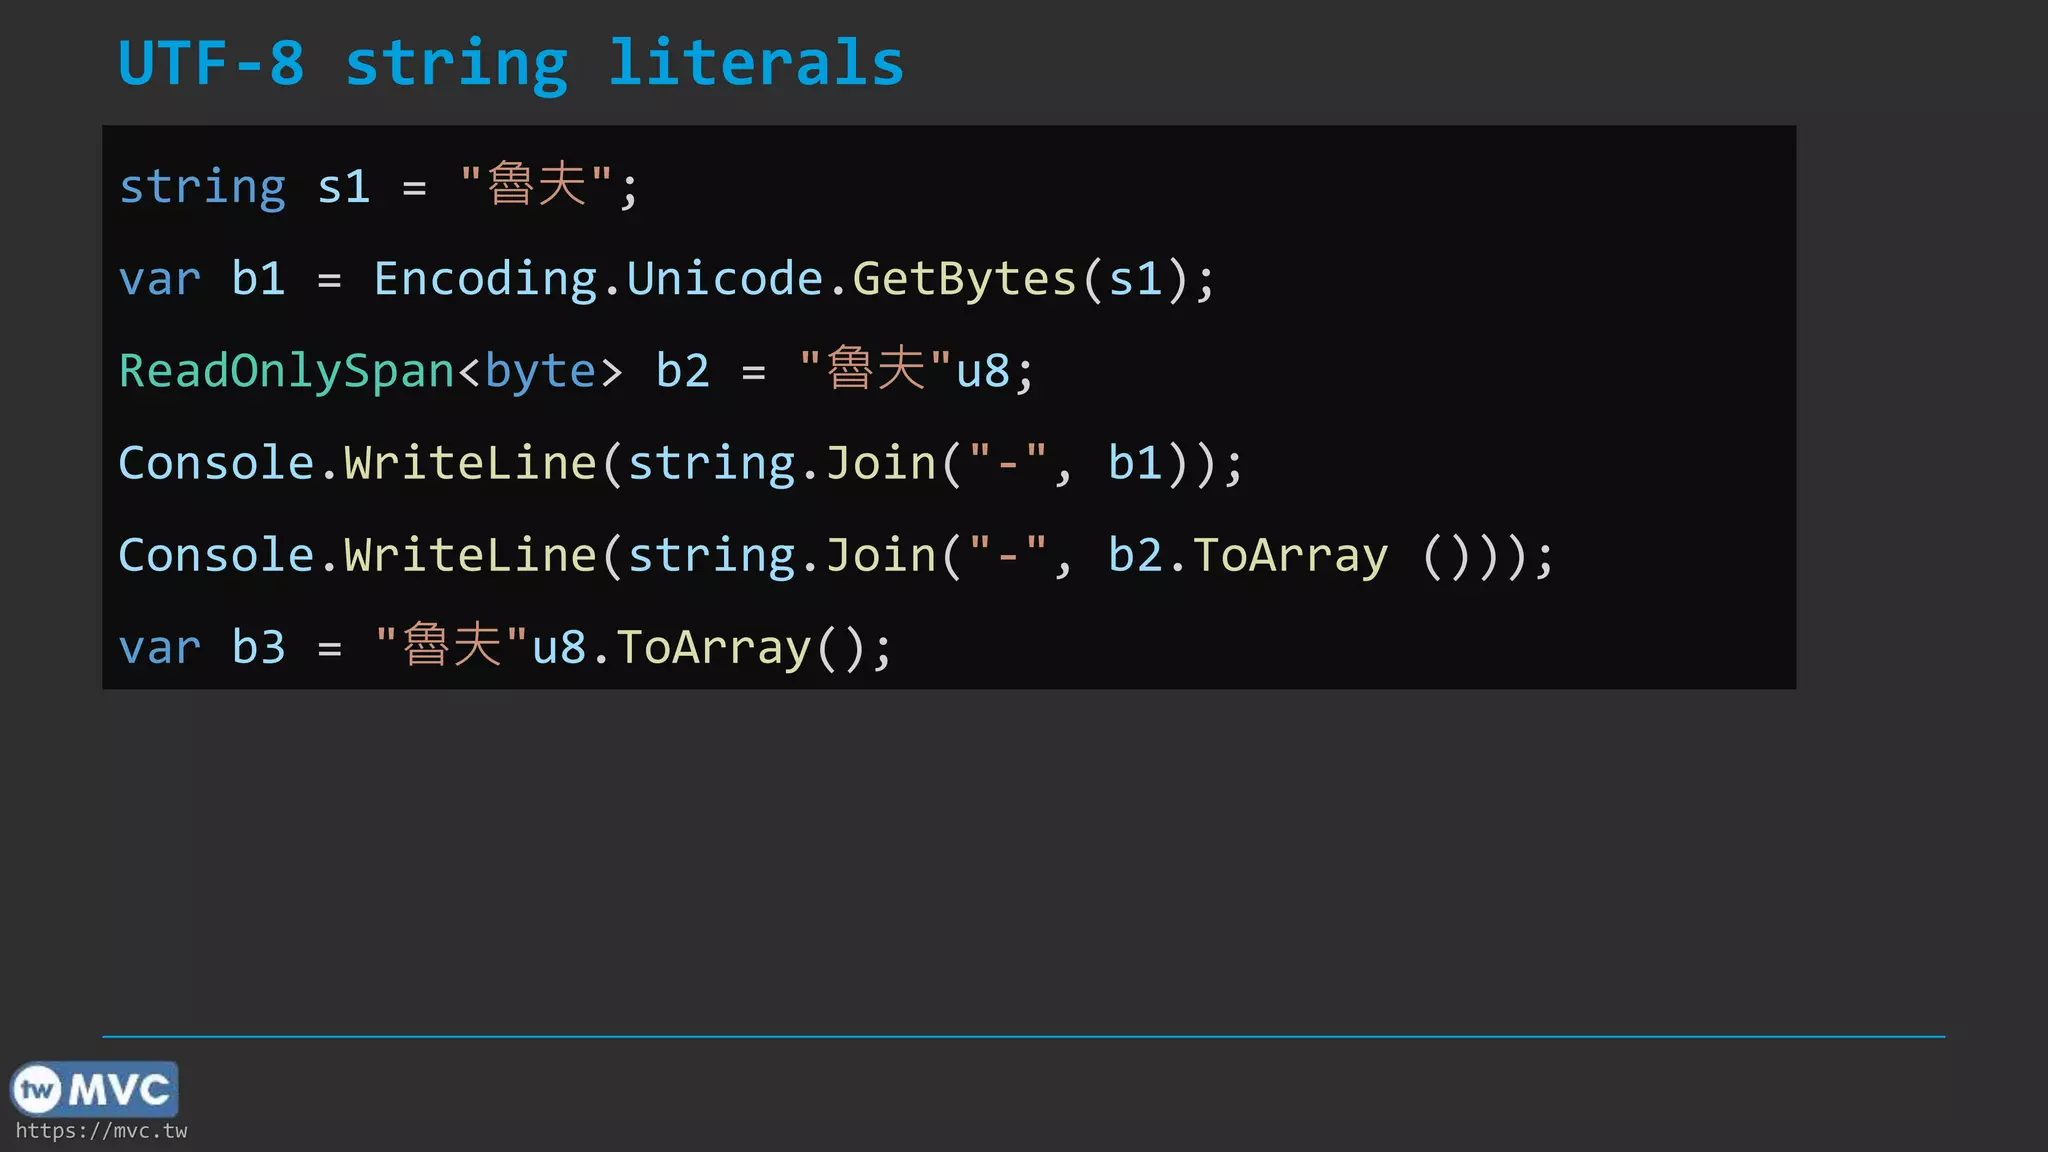Click the code line 'string s1 = "魯夫";'

pyautogui.click(x=378, y=186)
